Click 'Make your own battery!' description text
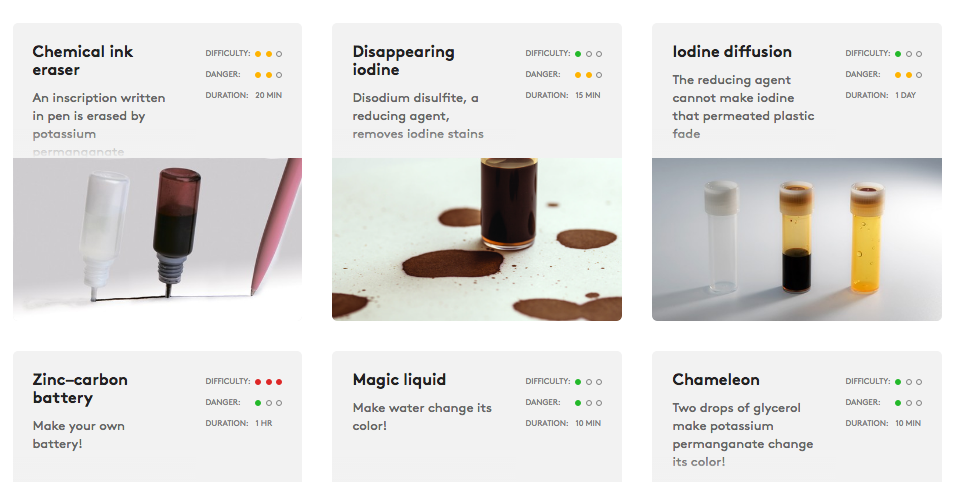Viewport: 960px width, 482px height. (x=78, y=434)
